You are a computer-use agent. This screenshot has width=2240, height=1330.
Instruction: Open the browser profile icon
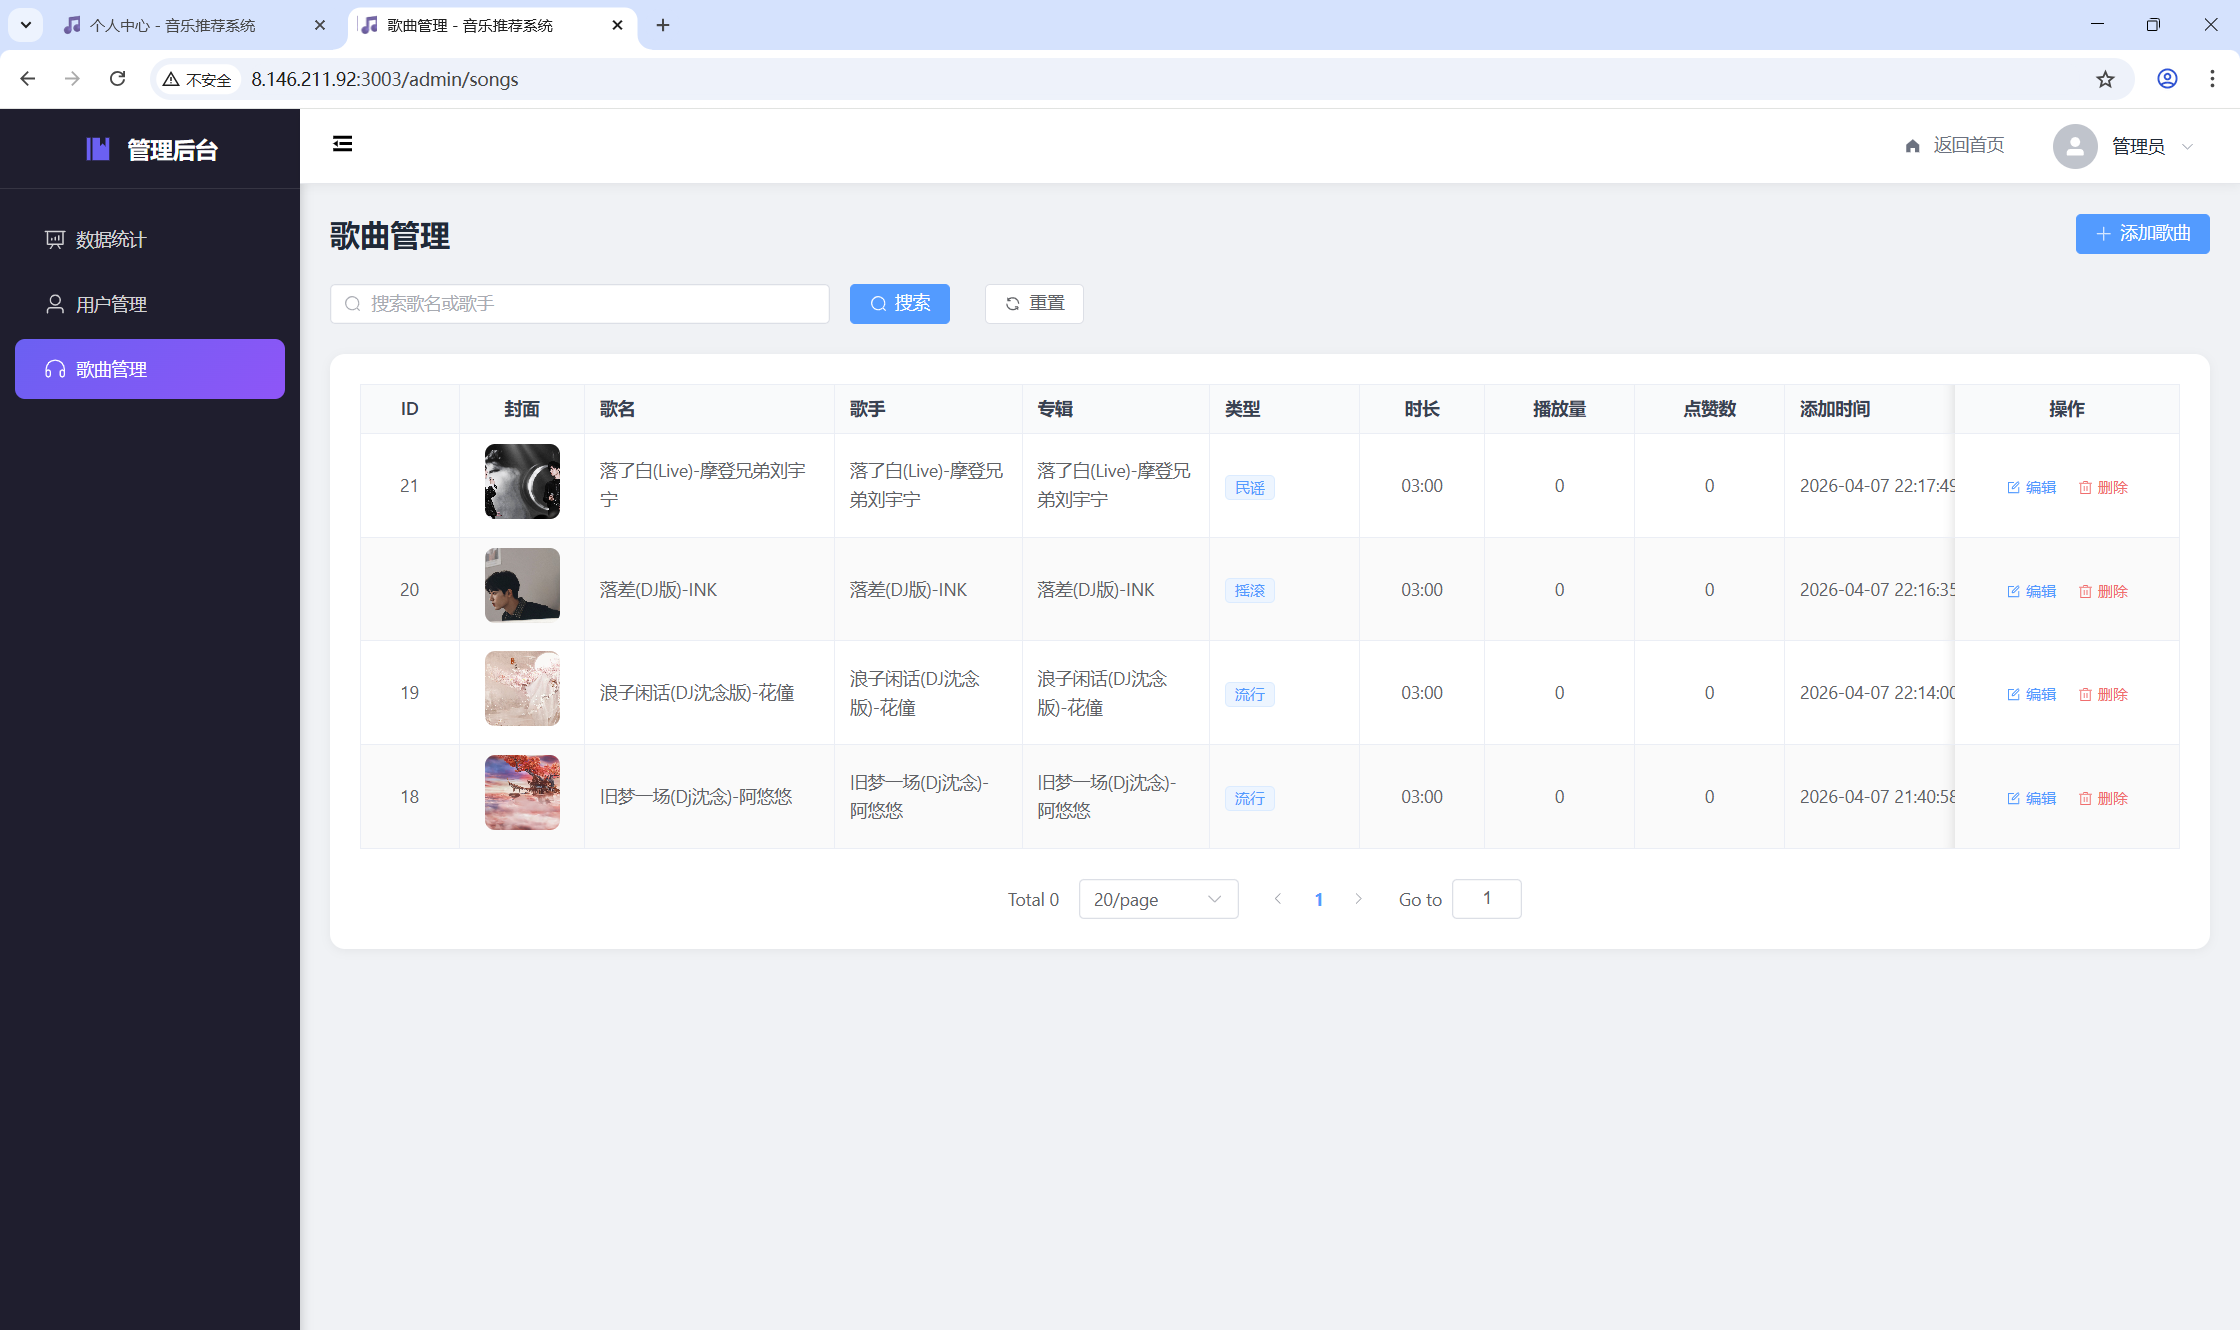coord(2167,79)
